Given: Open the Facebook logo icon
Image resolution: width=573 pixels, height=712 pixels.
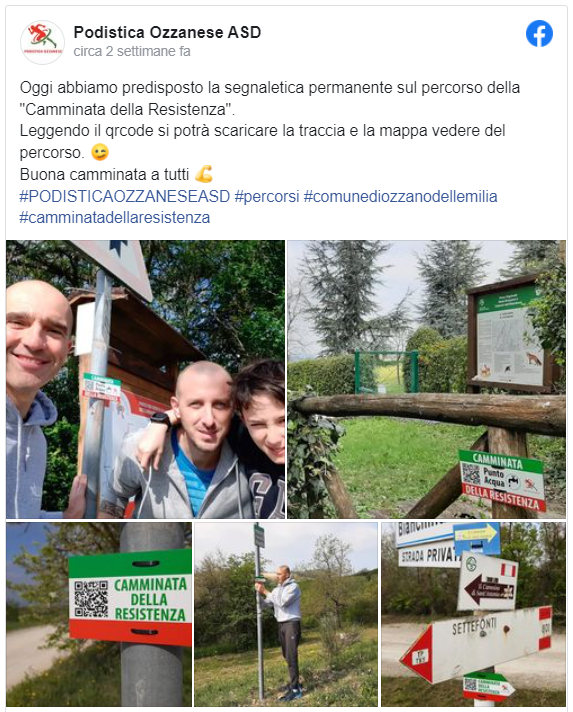Looking at the screenshot, I should [539, 34].
